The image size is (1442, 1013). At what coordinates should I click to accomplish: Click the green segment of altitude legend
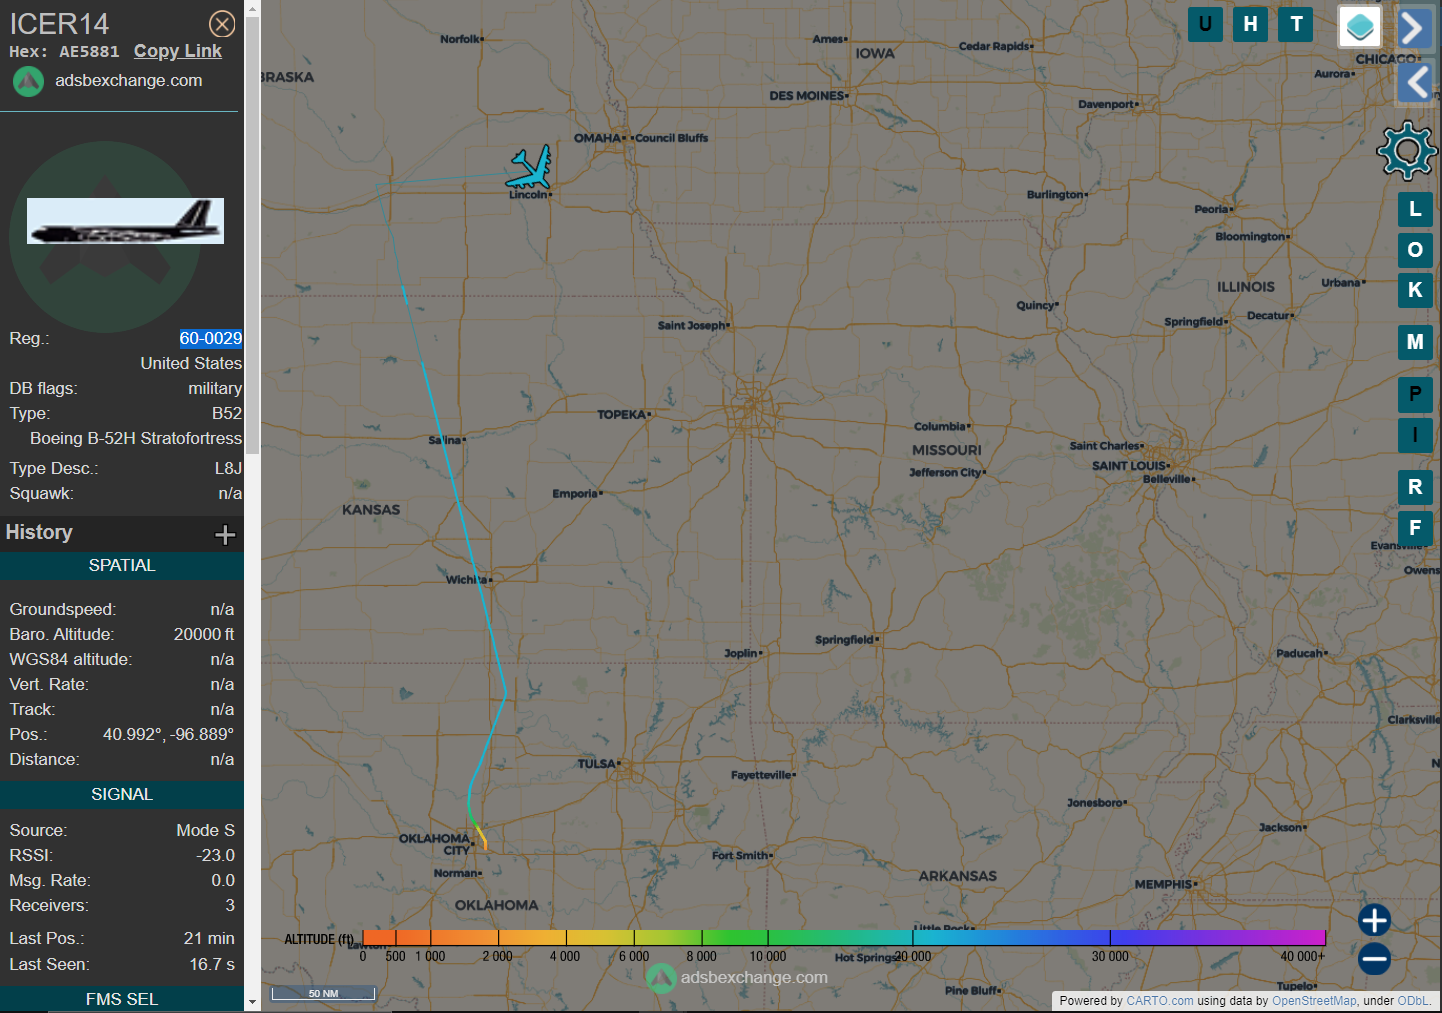[x=735, y=937]
